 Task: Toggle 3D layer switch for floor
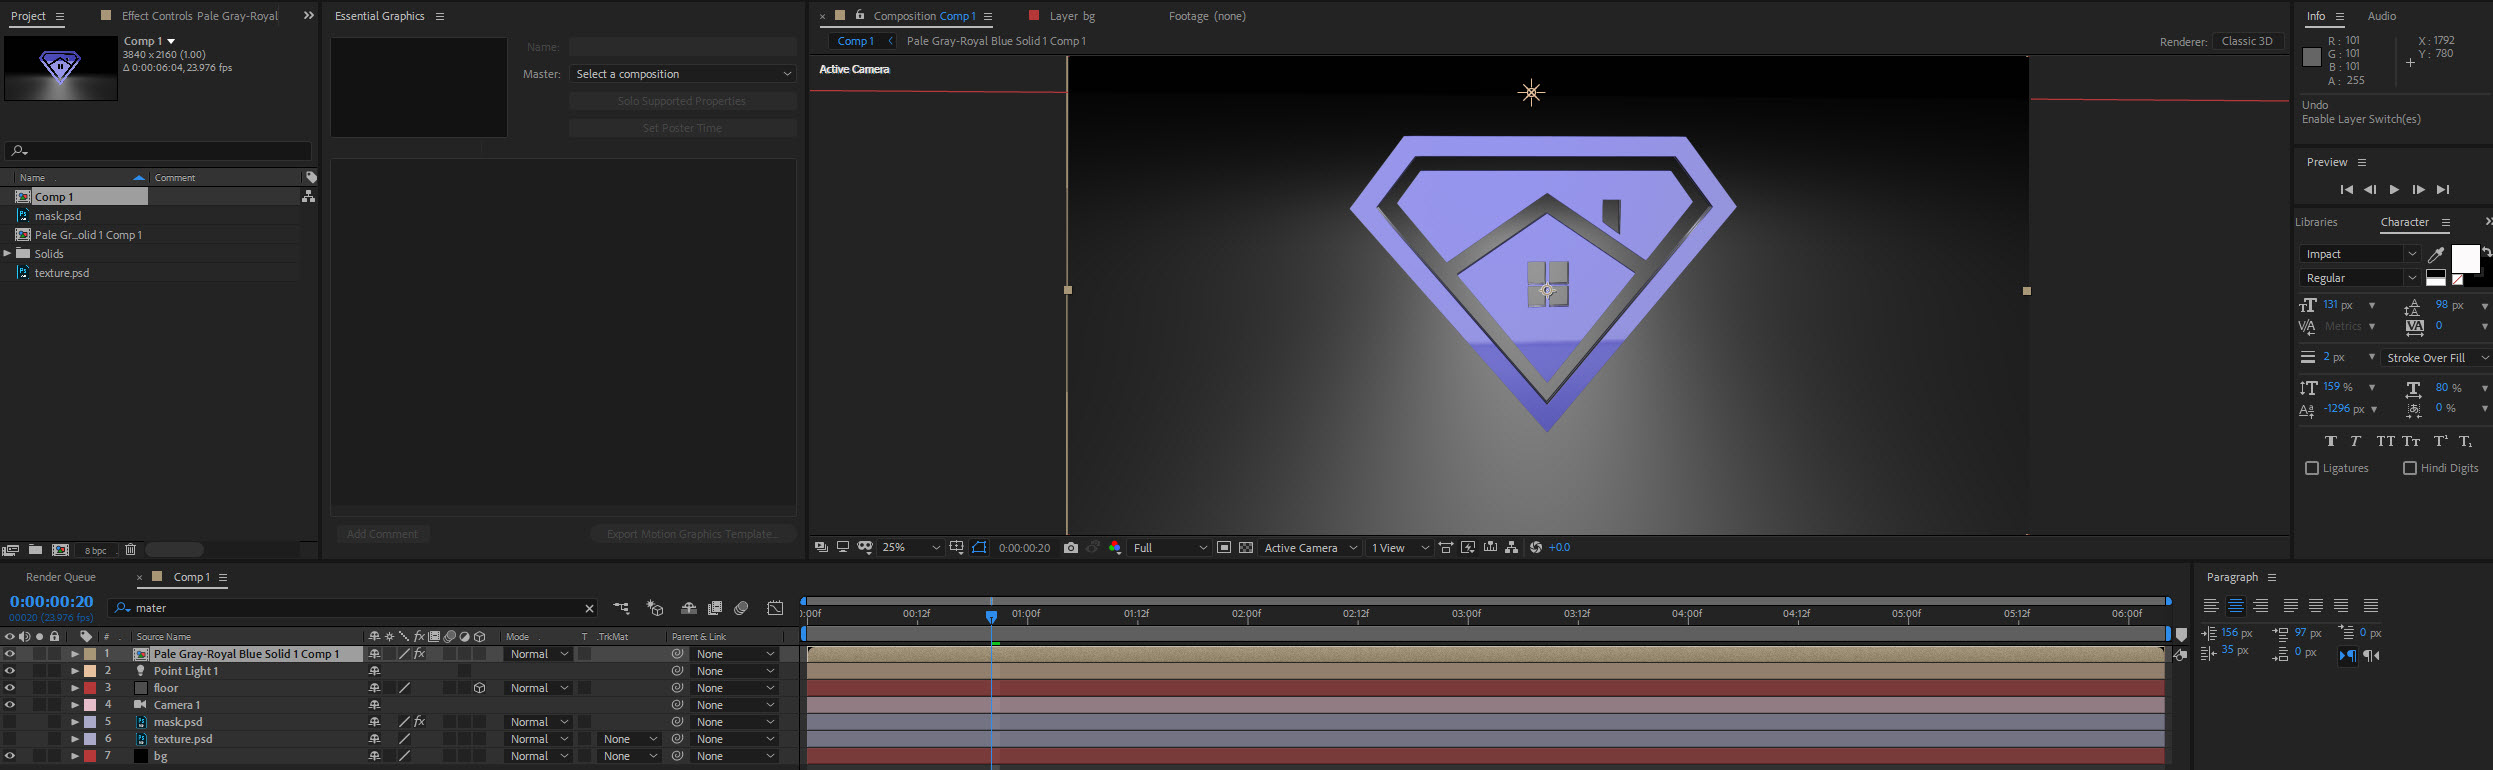point(480,688)
